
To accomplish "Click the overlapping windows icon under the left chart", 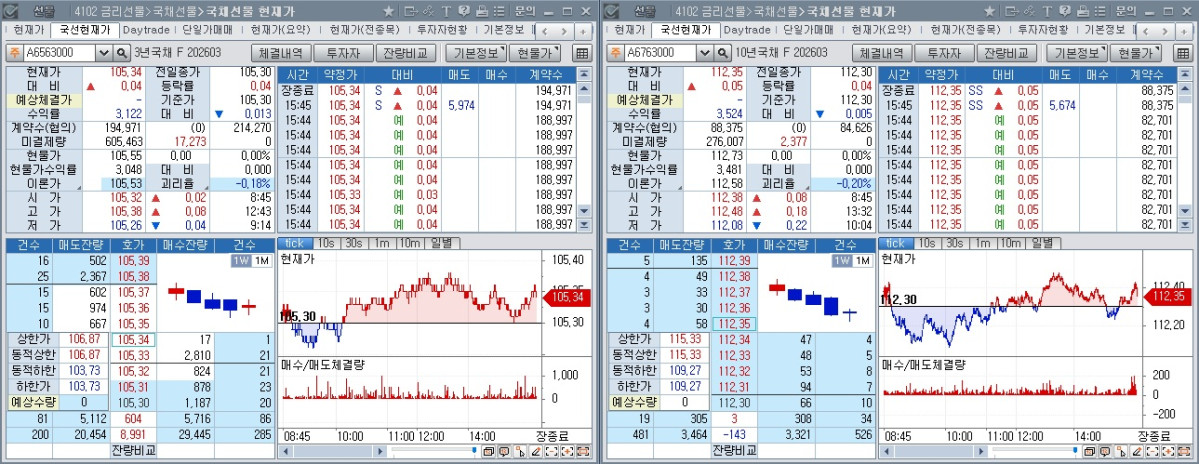I will [x=489, y=452].
